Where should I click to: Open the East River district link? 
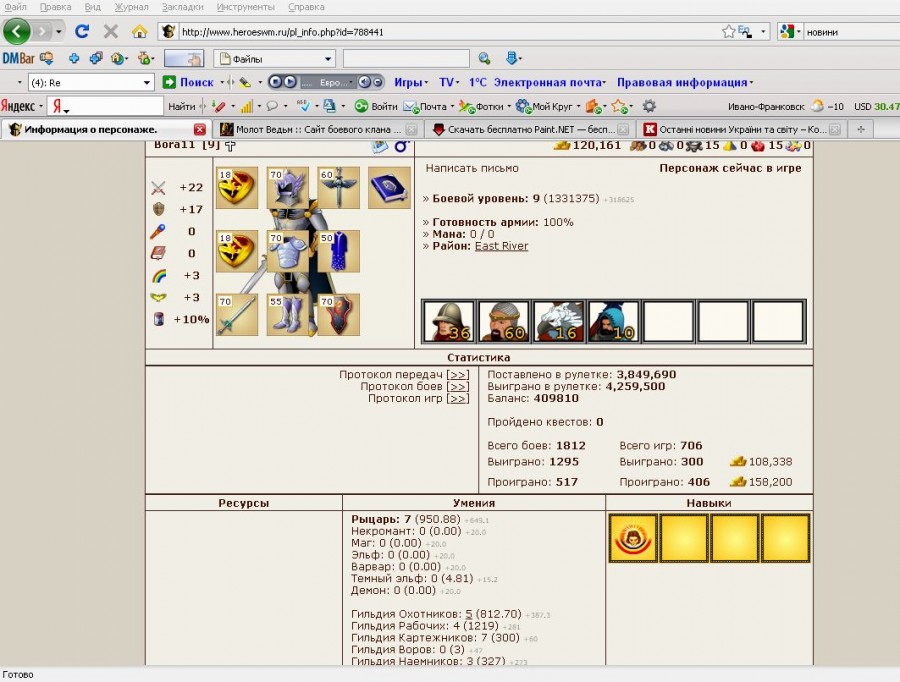(501, 246)
